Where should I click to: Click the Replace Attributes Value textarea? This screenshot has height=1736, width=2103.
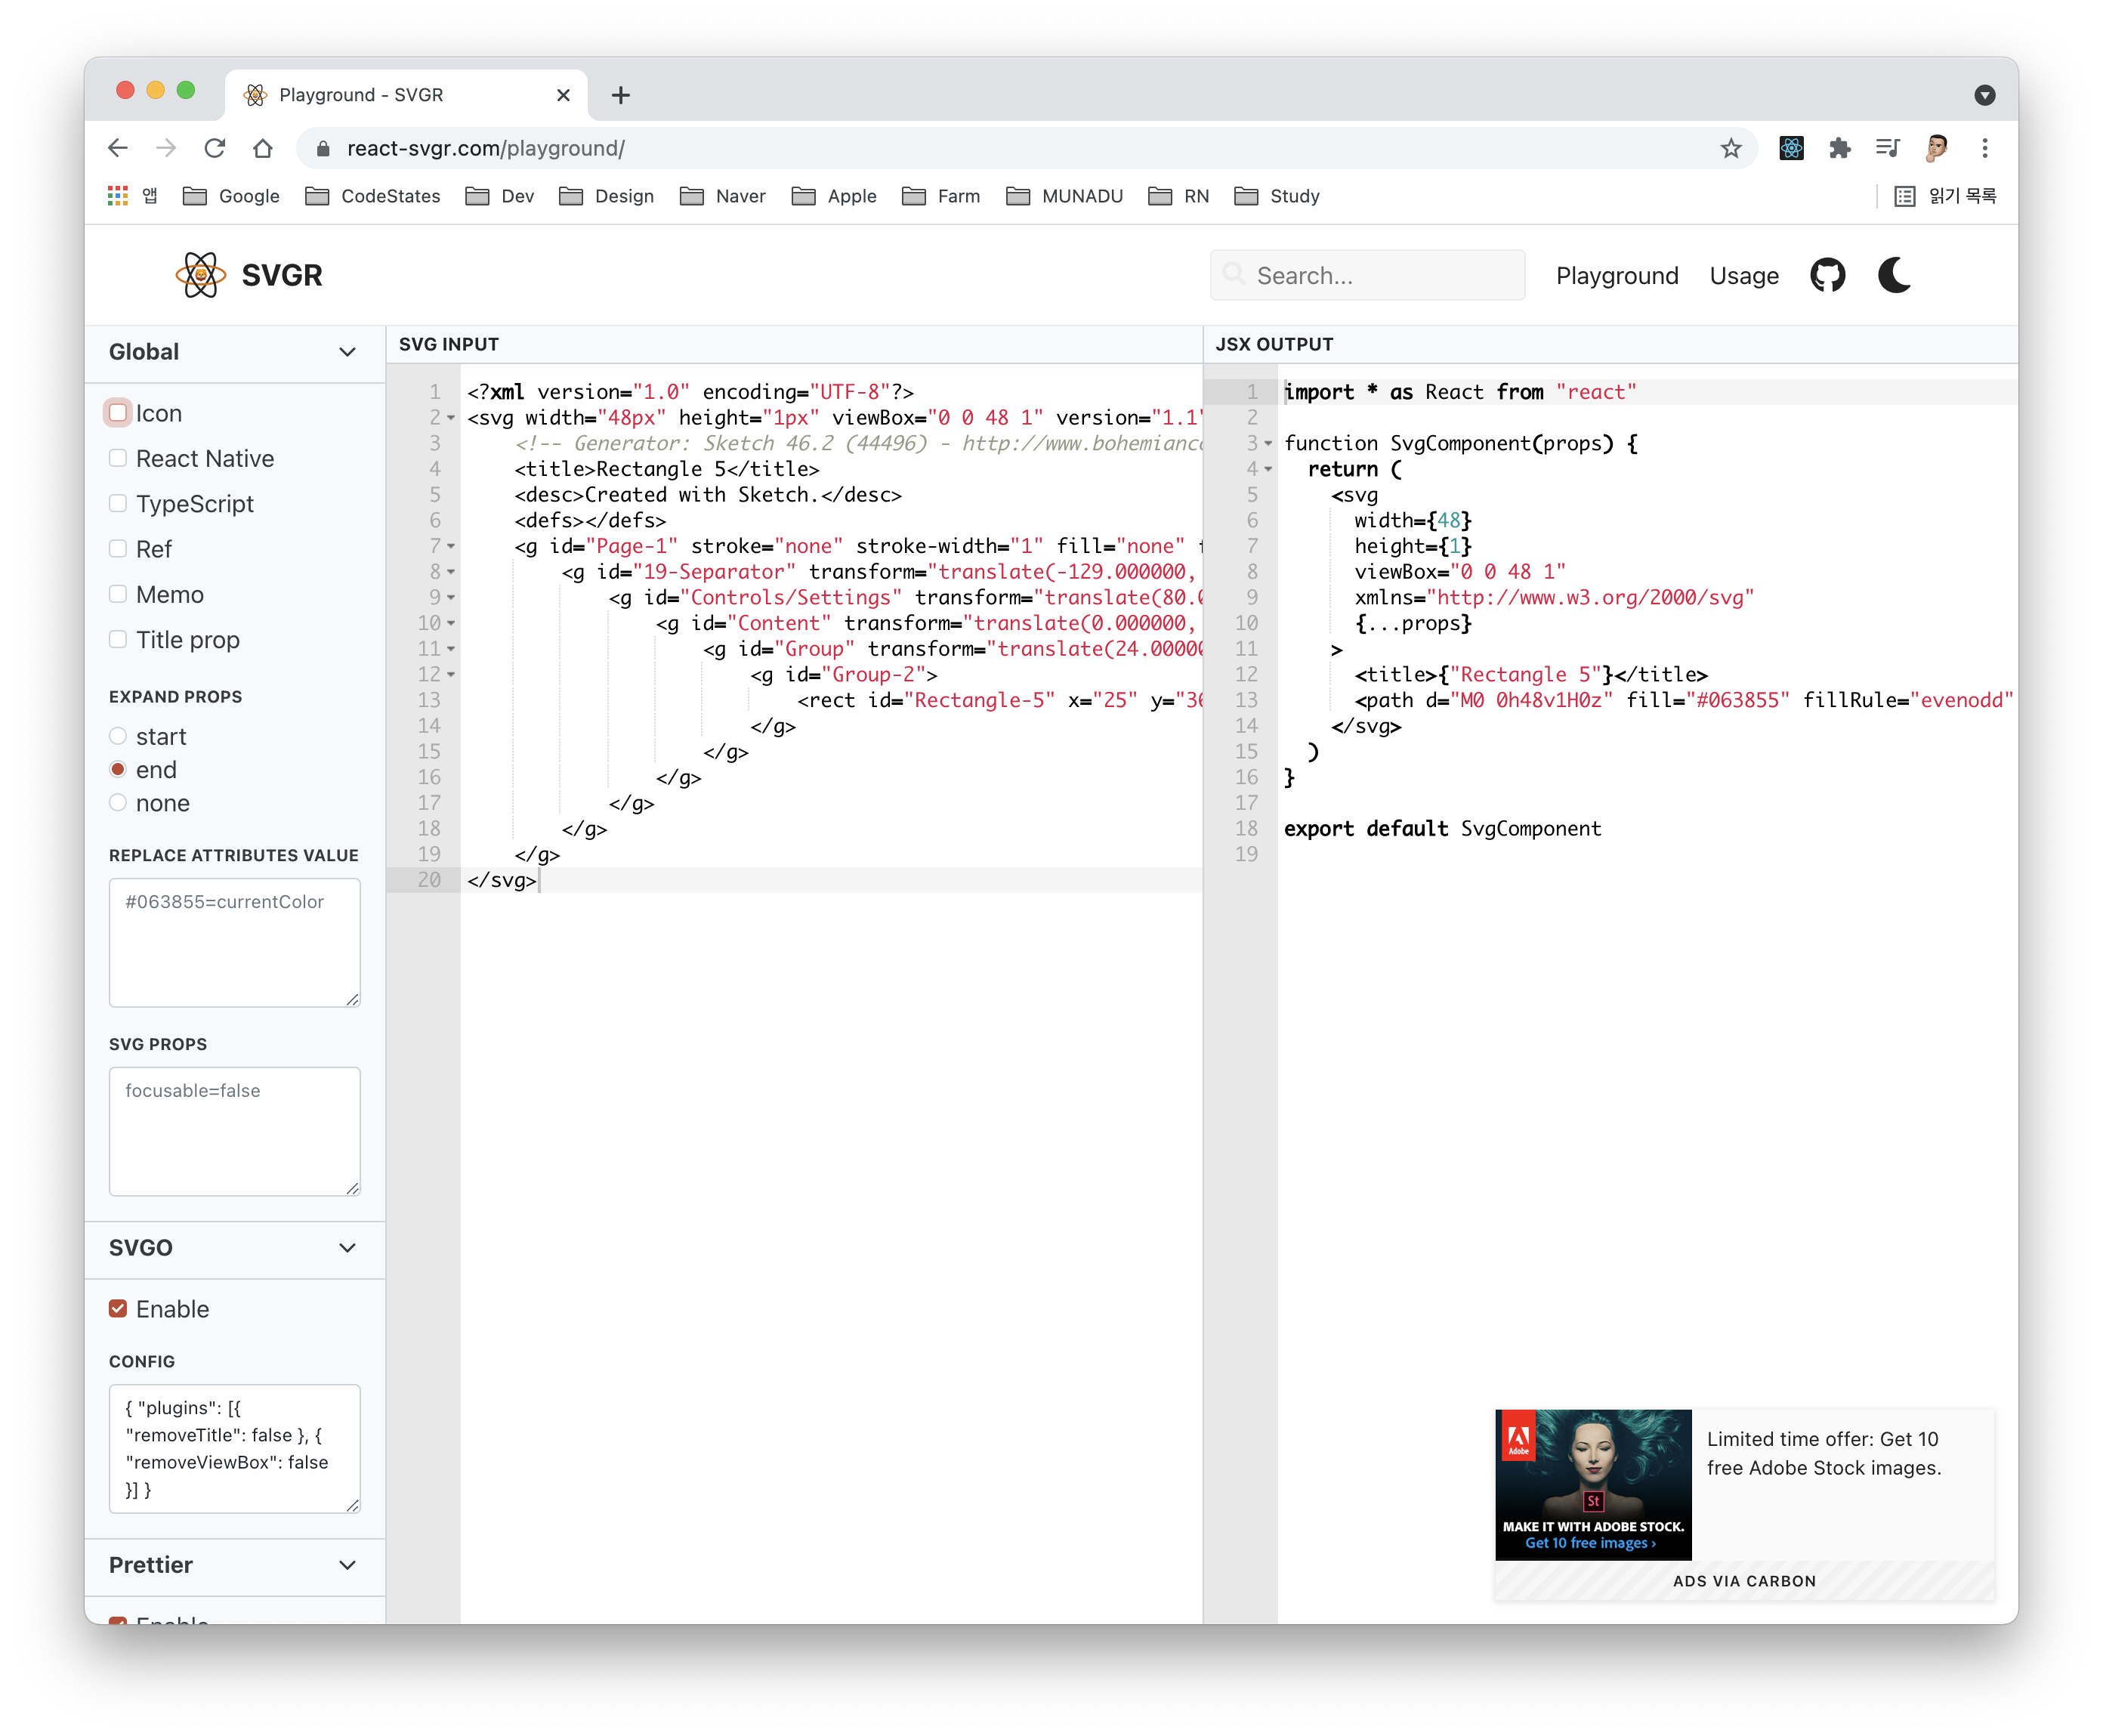[234, 942]
